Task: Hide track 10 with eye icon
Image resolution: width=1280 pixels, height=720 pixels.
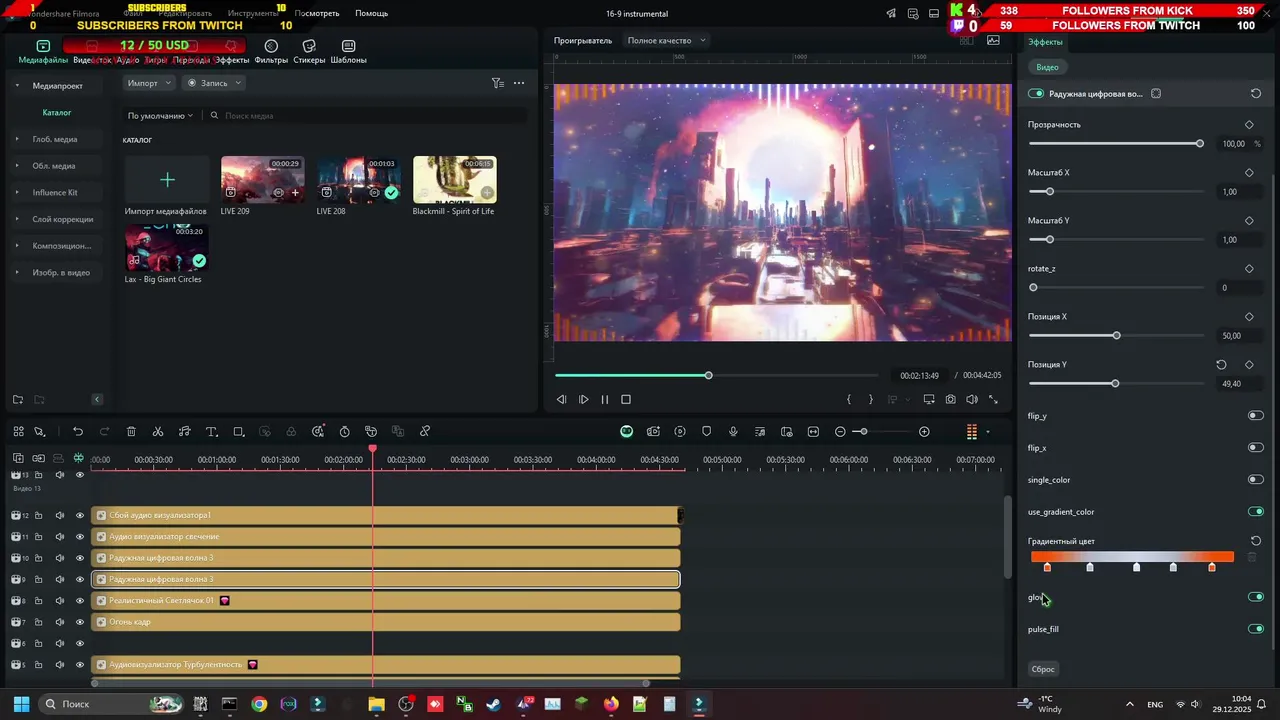Action: pyautogui.click(x=80, y=558)
